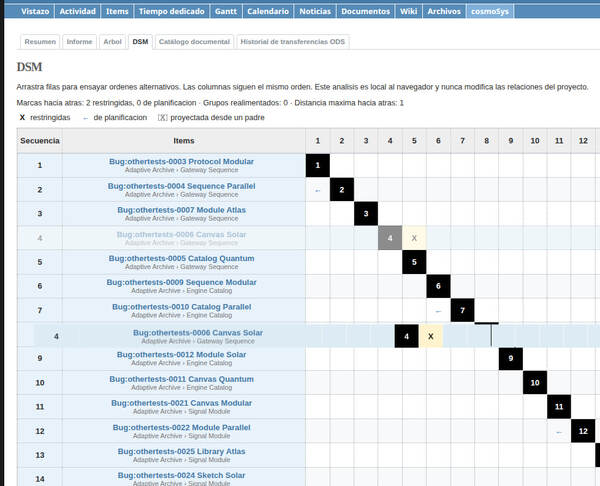
Task: Open Bug:othertests-0011 Canvas Quantum link
Action: (181, 379)
